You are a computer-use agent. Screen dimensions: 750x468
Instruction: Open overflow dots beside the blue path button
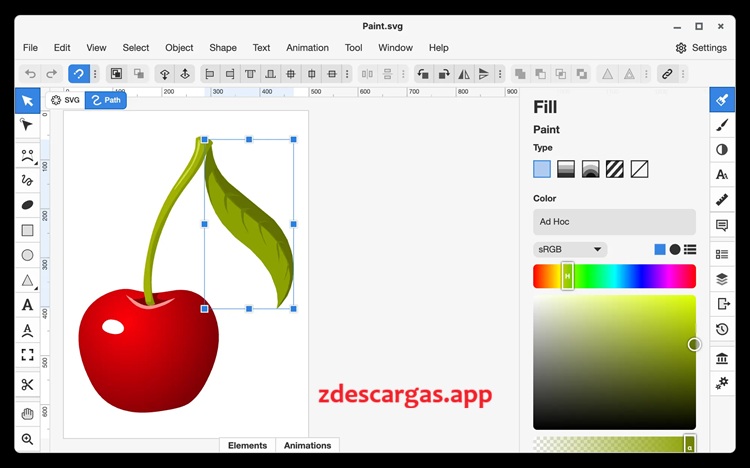[95, 74]
